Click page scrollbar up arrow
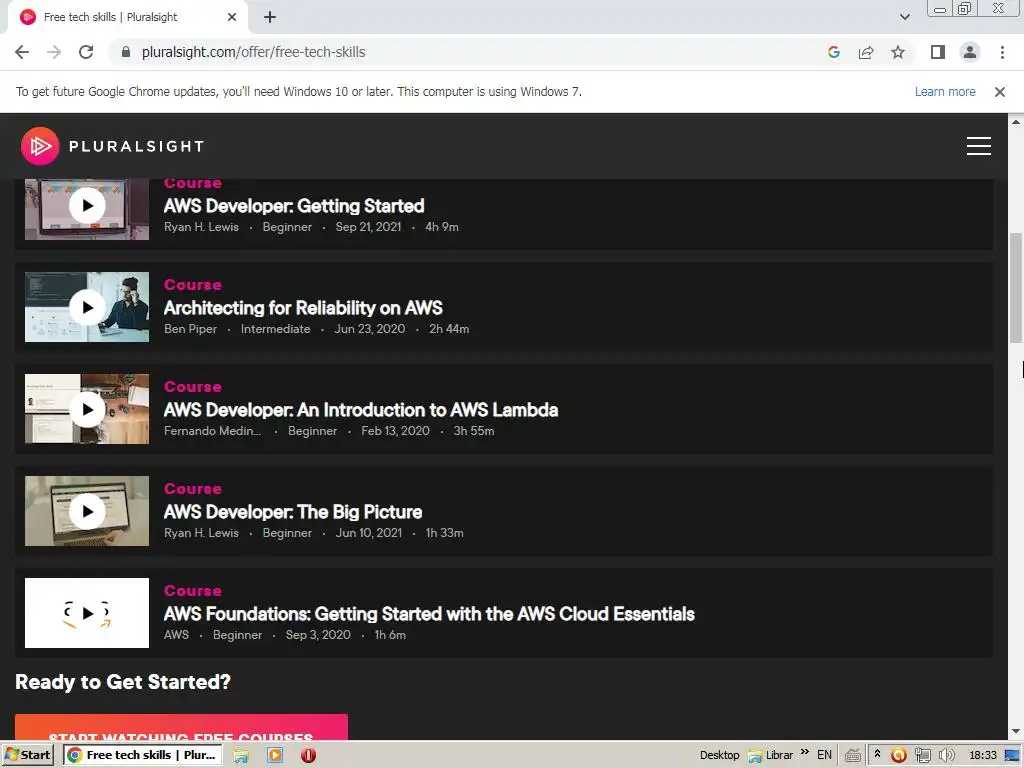Screen dimensions: 1024x768 [1016, 121]
